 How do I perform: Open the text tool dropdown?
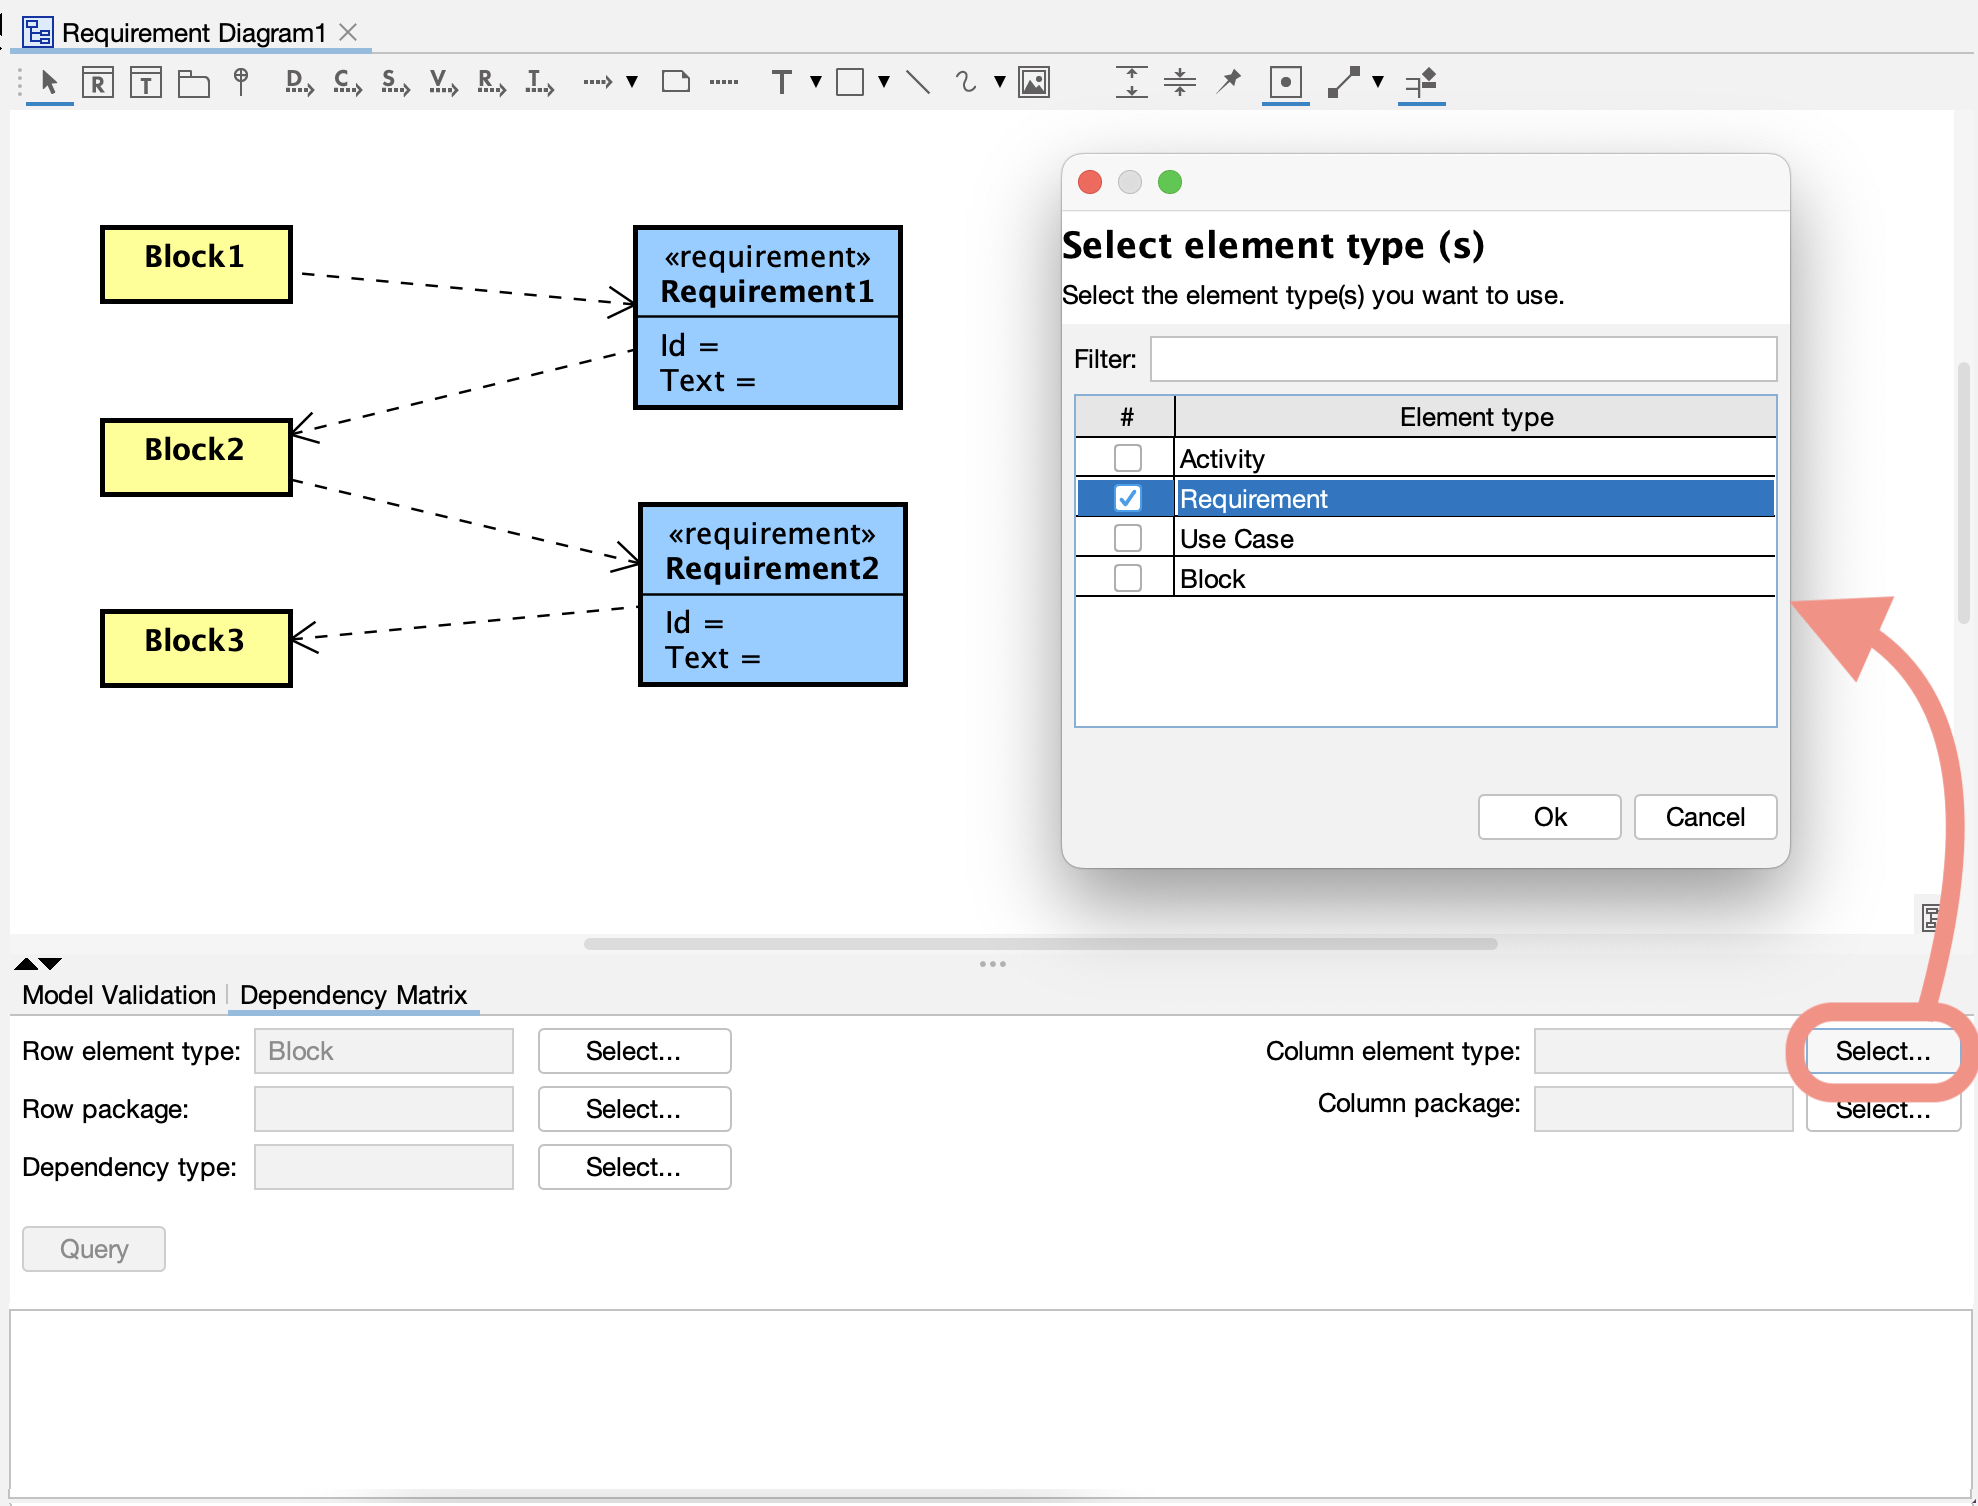click(815, 84)
